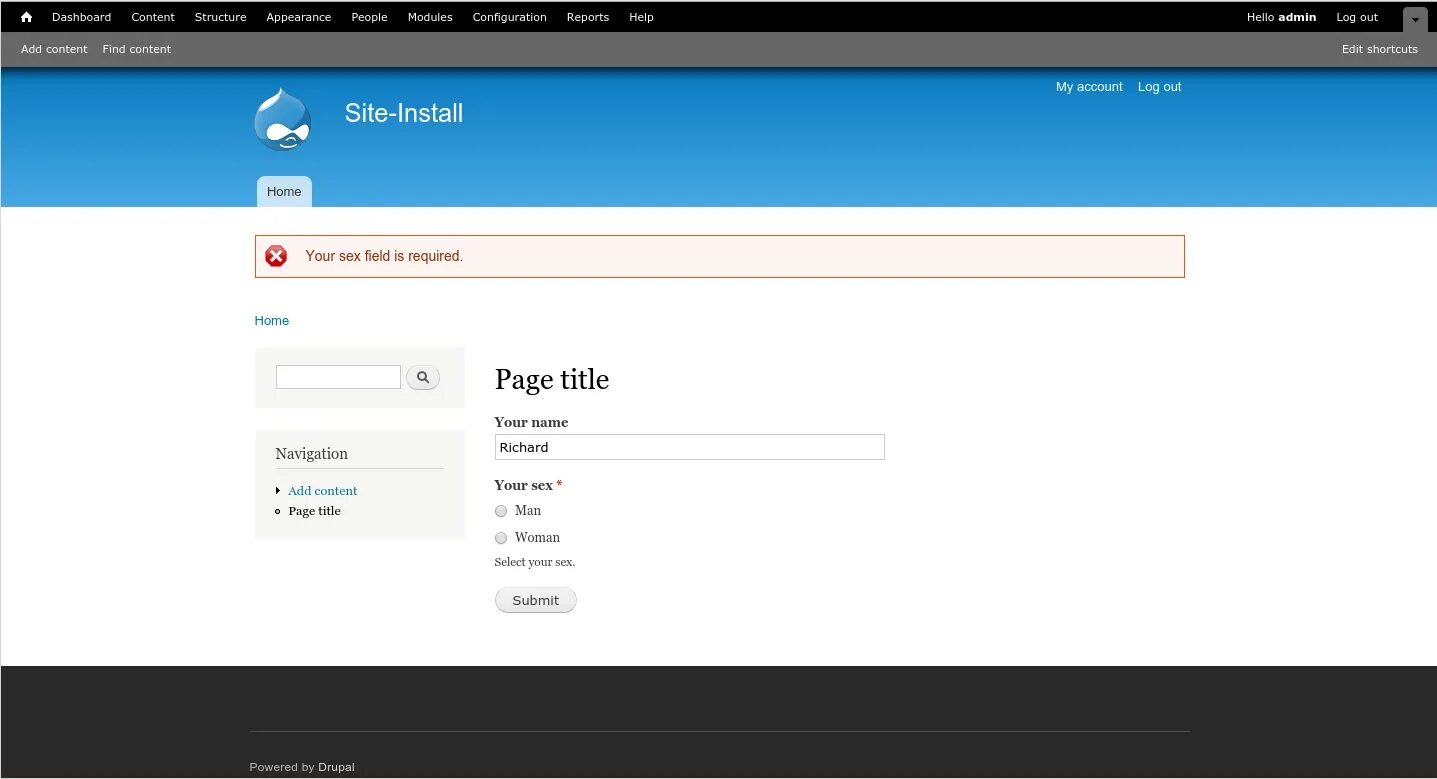
Task: Expand the Add content navigation arrow
Action: [278, 491]
